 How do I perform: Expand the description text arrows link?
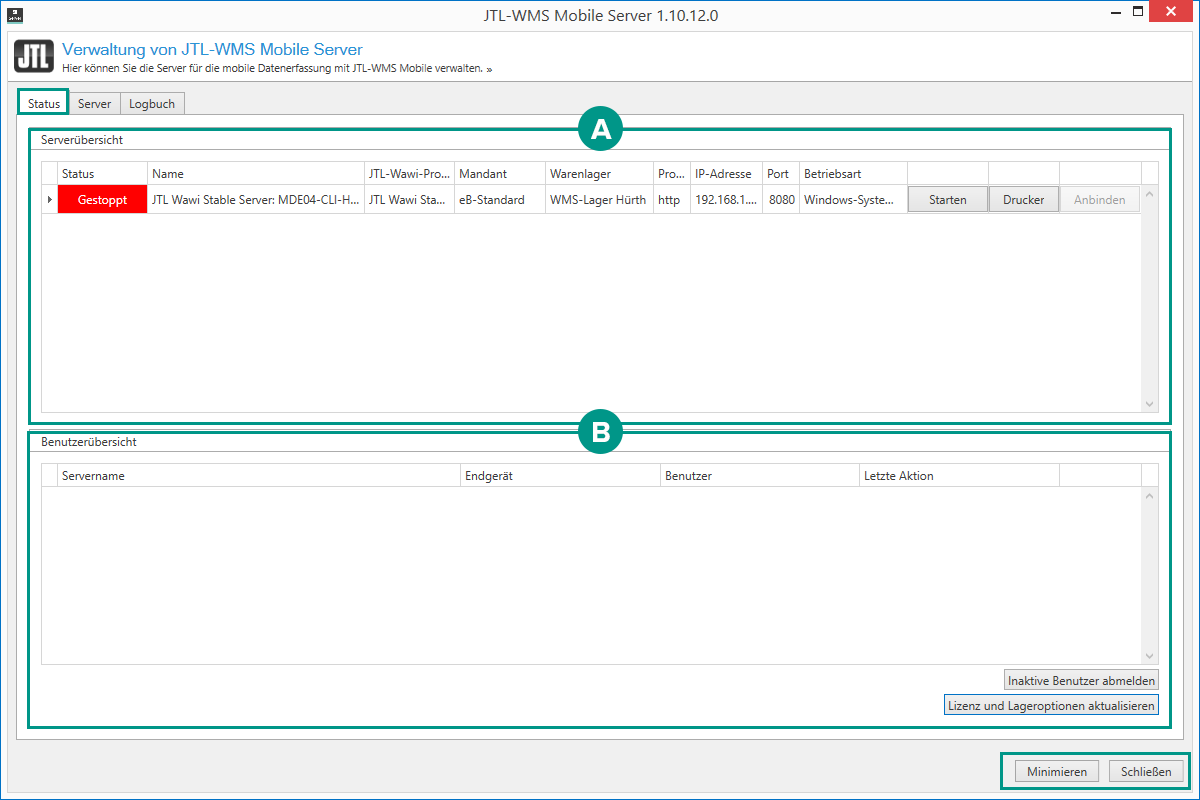click(489, 70)
